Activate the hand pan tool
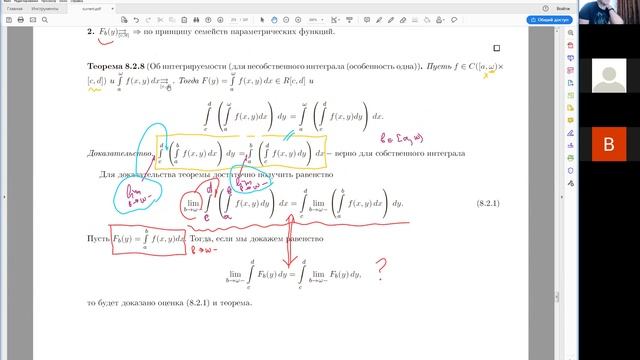This screenshot has height=360, width=640. click(x=274, y=20)
